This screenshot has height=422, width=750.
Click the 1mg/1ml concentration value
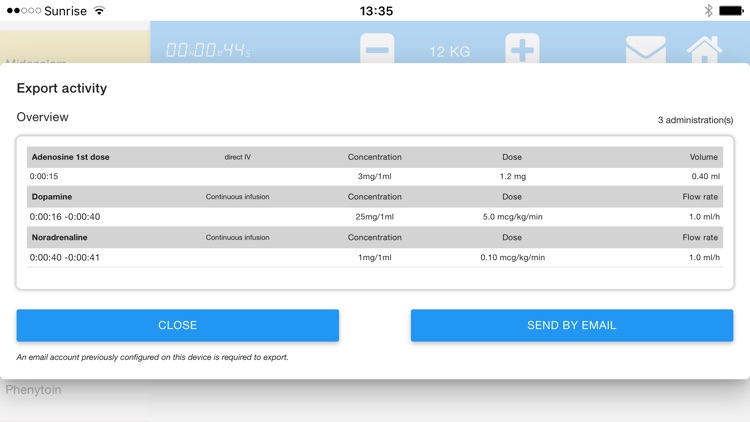tap(375, 257)
